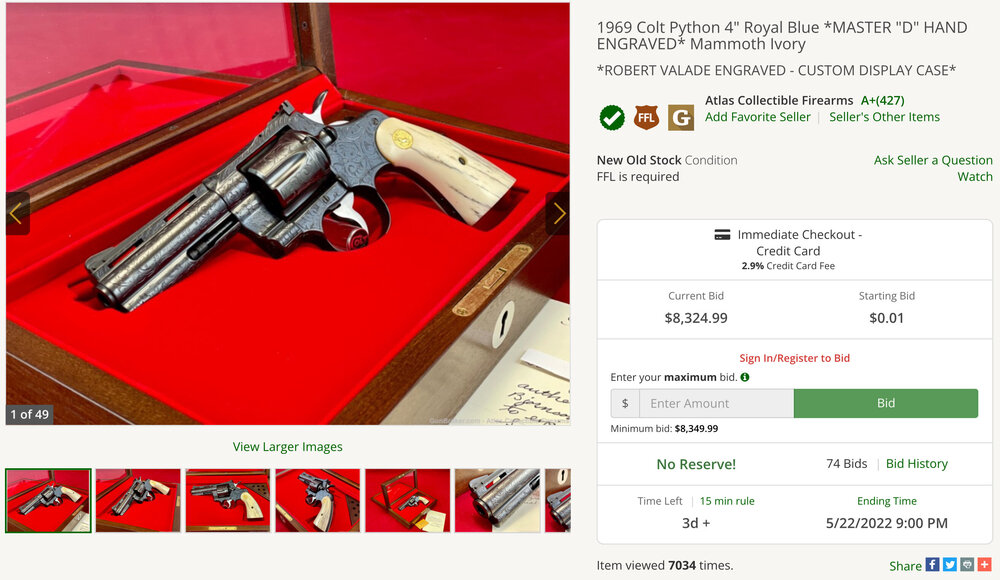The image size is (1000, 580).
Task: Show previous photo with left arrow
Action: pos(17,214)
